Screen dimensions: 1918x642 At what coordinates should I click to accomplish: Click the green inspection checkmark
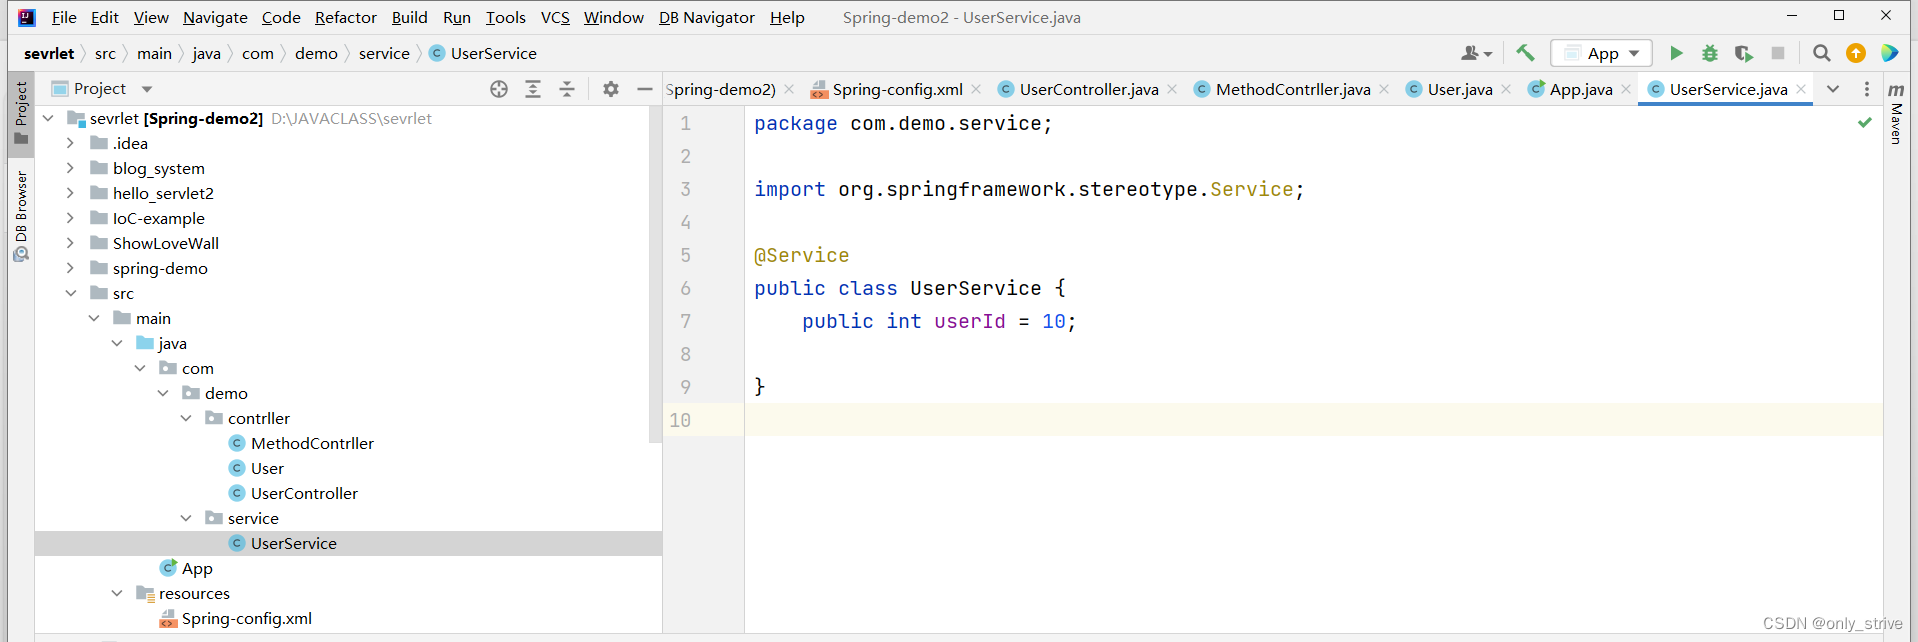pos(1864,122)
